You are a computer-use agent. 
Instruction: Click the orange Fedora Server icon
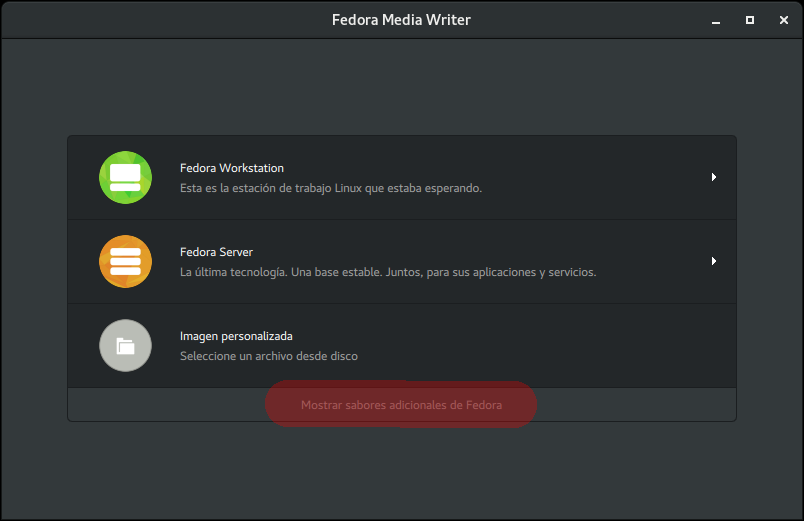125,262
